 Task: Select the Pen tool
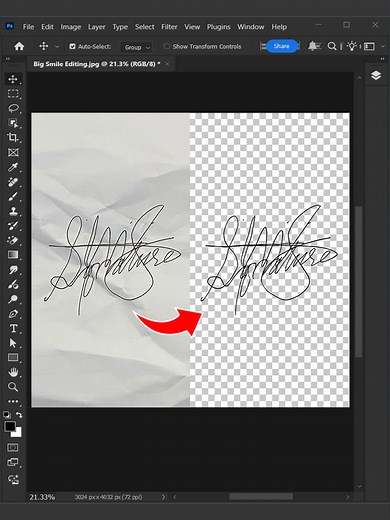[x=13, y=314]
